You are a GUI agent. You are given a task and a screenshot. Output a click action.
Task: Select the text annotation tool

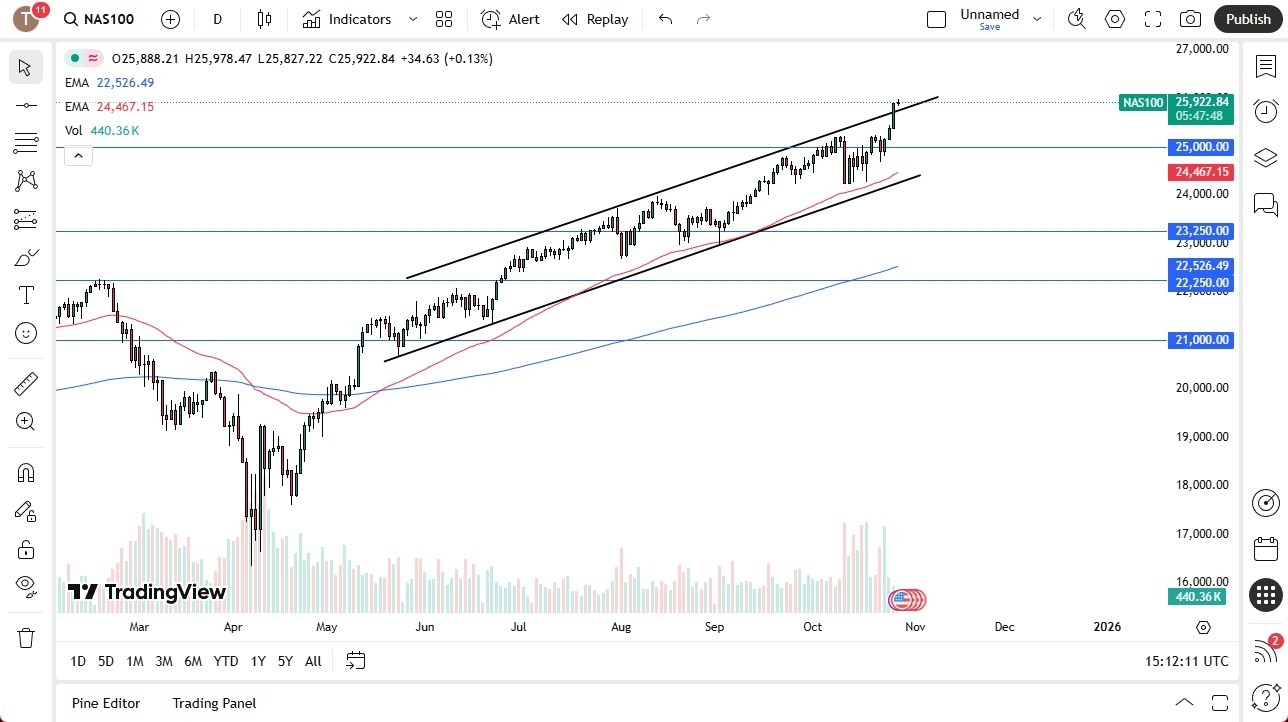click(25, 294)
